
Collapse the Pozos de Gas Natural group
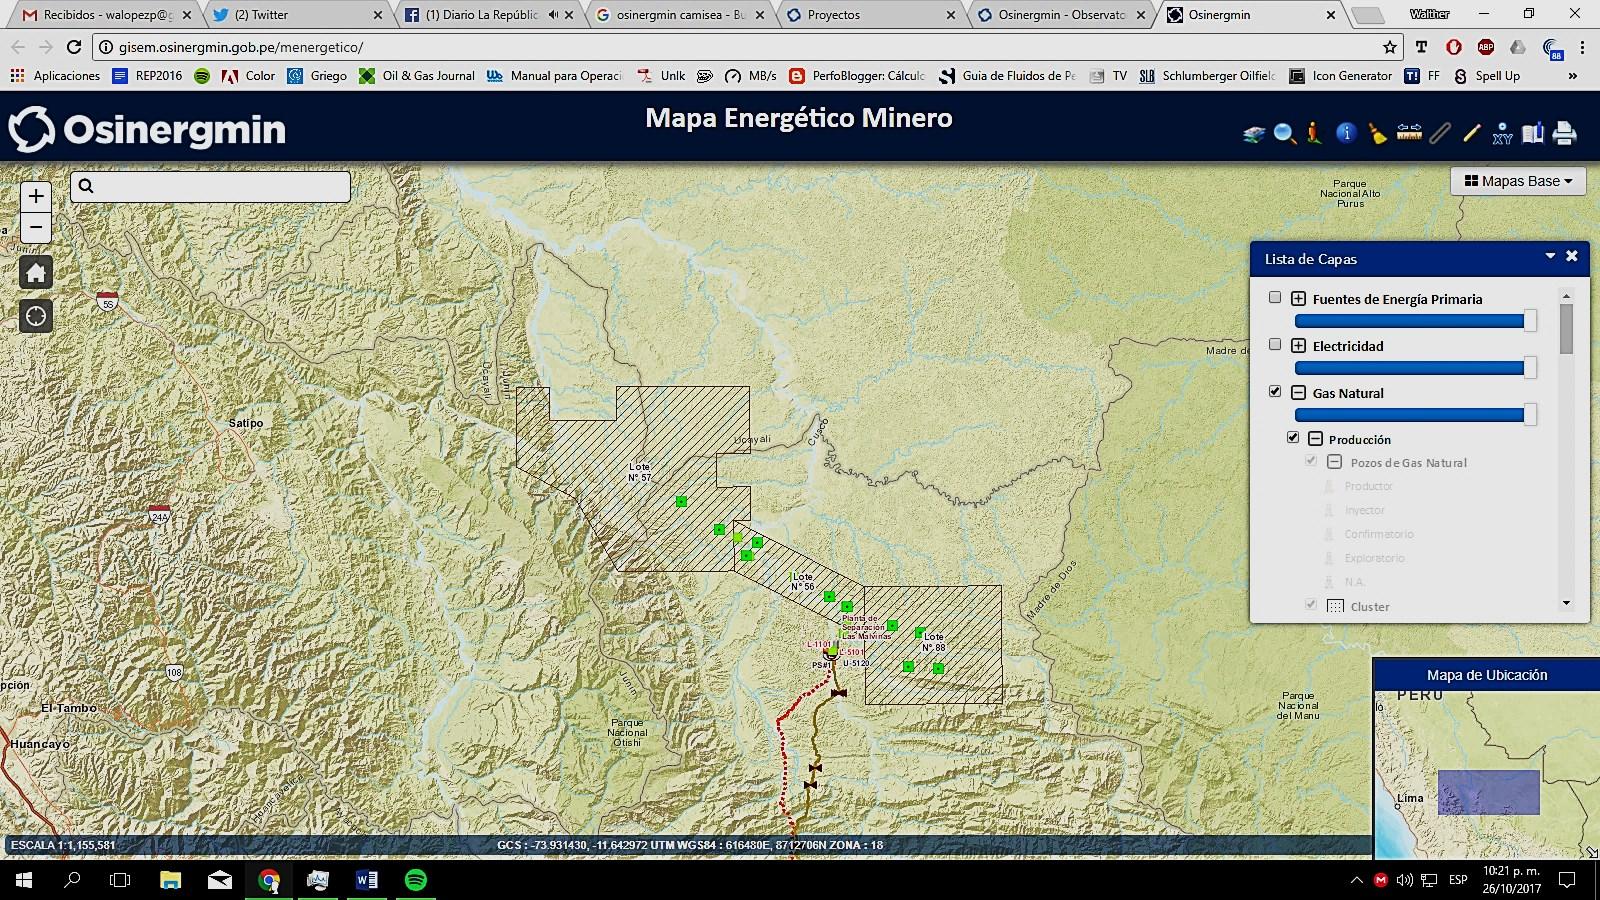1334,462
